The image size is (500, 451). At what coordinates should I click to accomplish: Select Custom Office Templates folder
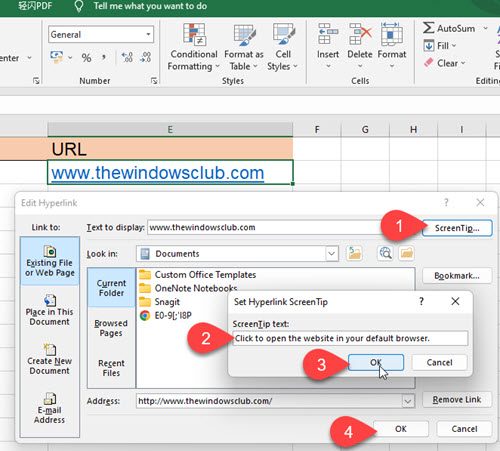(197, 275)
